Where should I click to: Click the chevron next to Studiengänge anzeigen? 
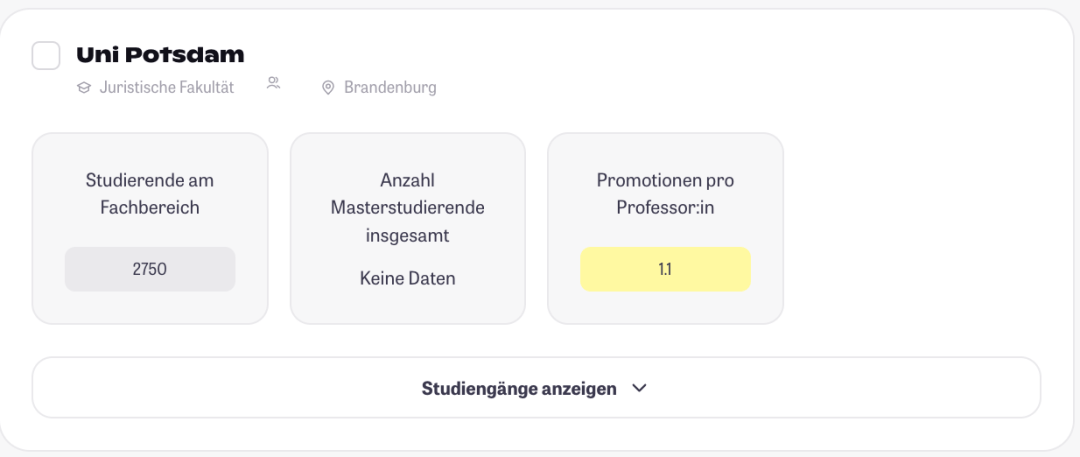(640, 388)
